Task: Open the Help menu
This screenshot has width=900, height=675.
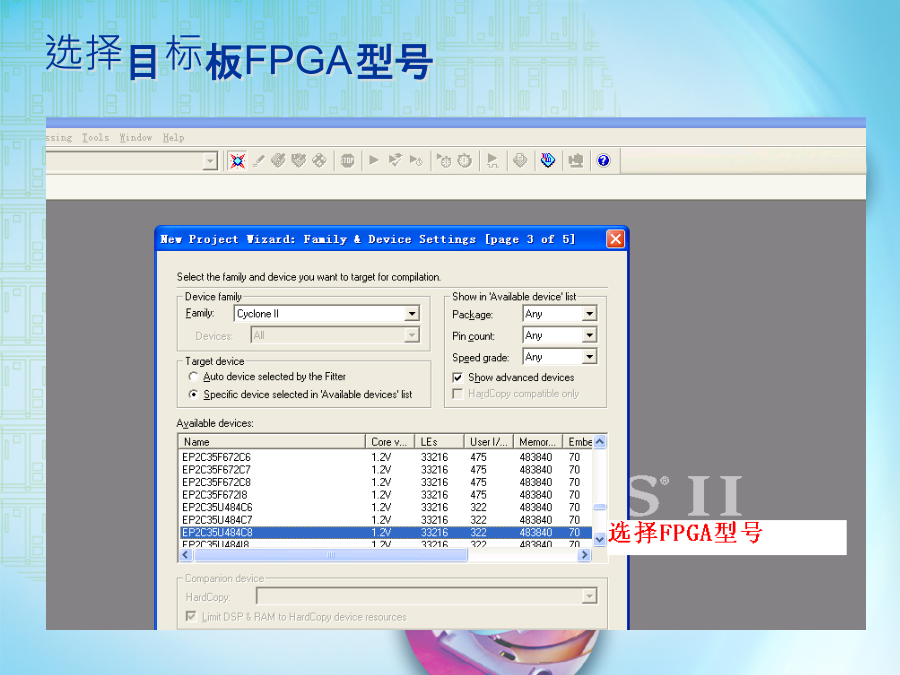Action: (x=173, y=138)
